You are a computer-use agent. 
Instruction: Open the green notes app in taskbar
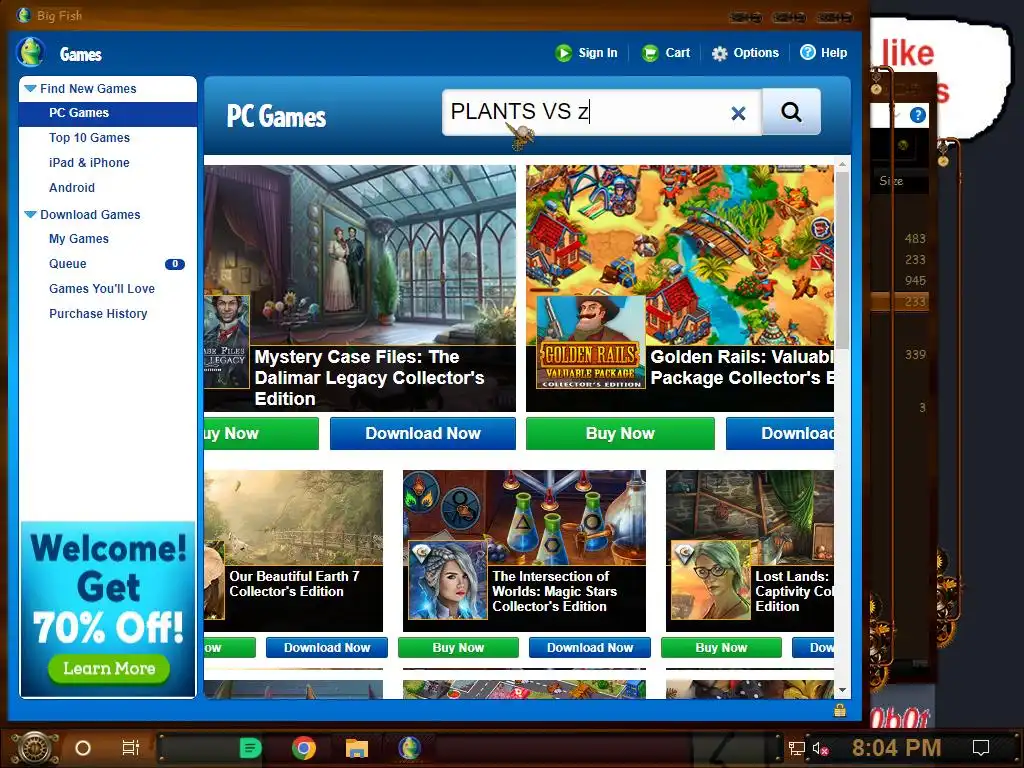pos(250,748)
